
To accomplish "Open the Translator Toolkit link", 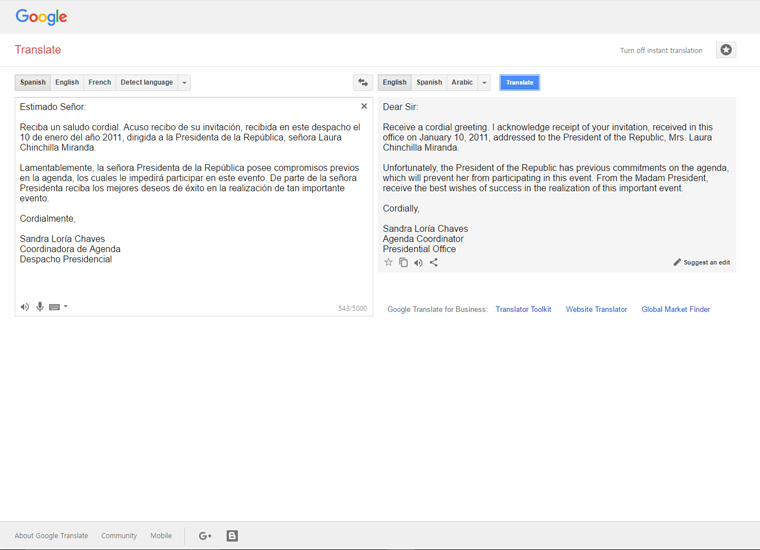I will [x=523, y=309].
